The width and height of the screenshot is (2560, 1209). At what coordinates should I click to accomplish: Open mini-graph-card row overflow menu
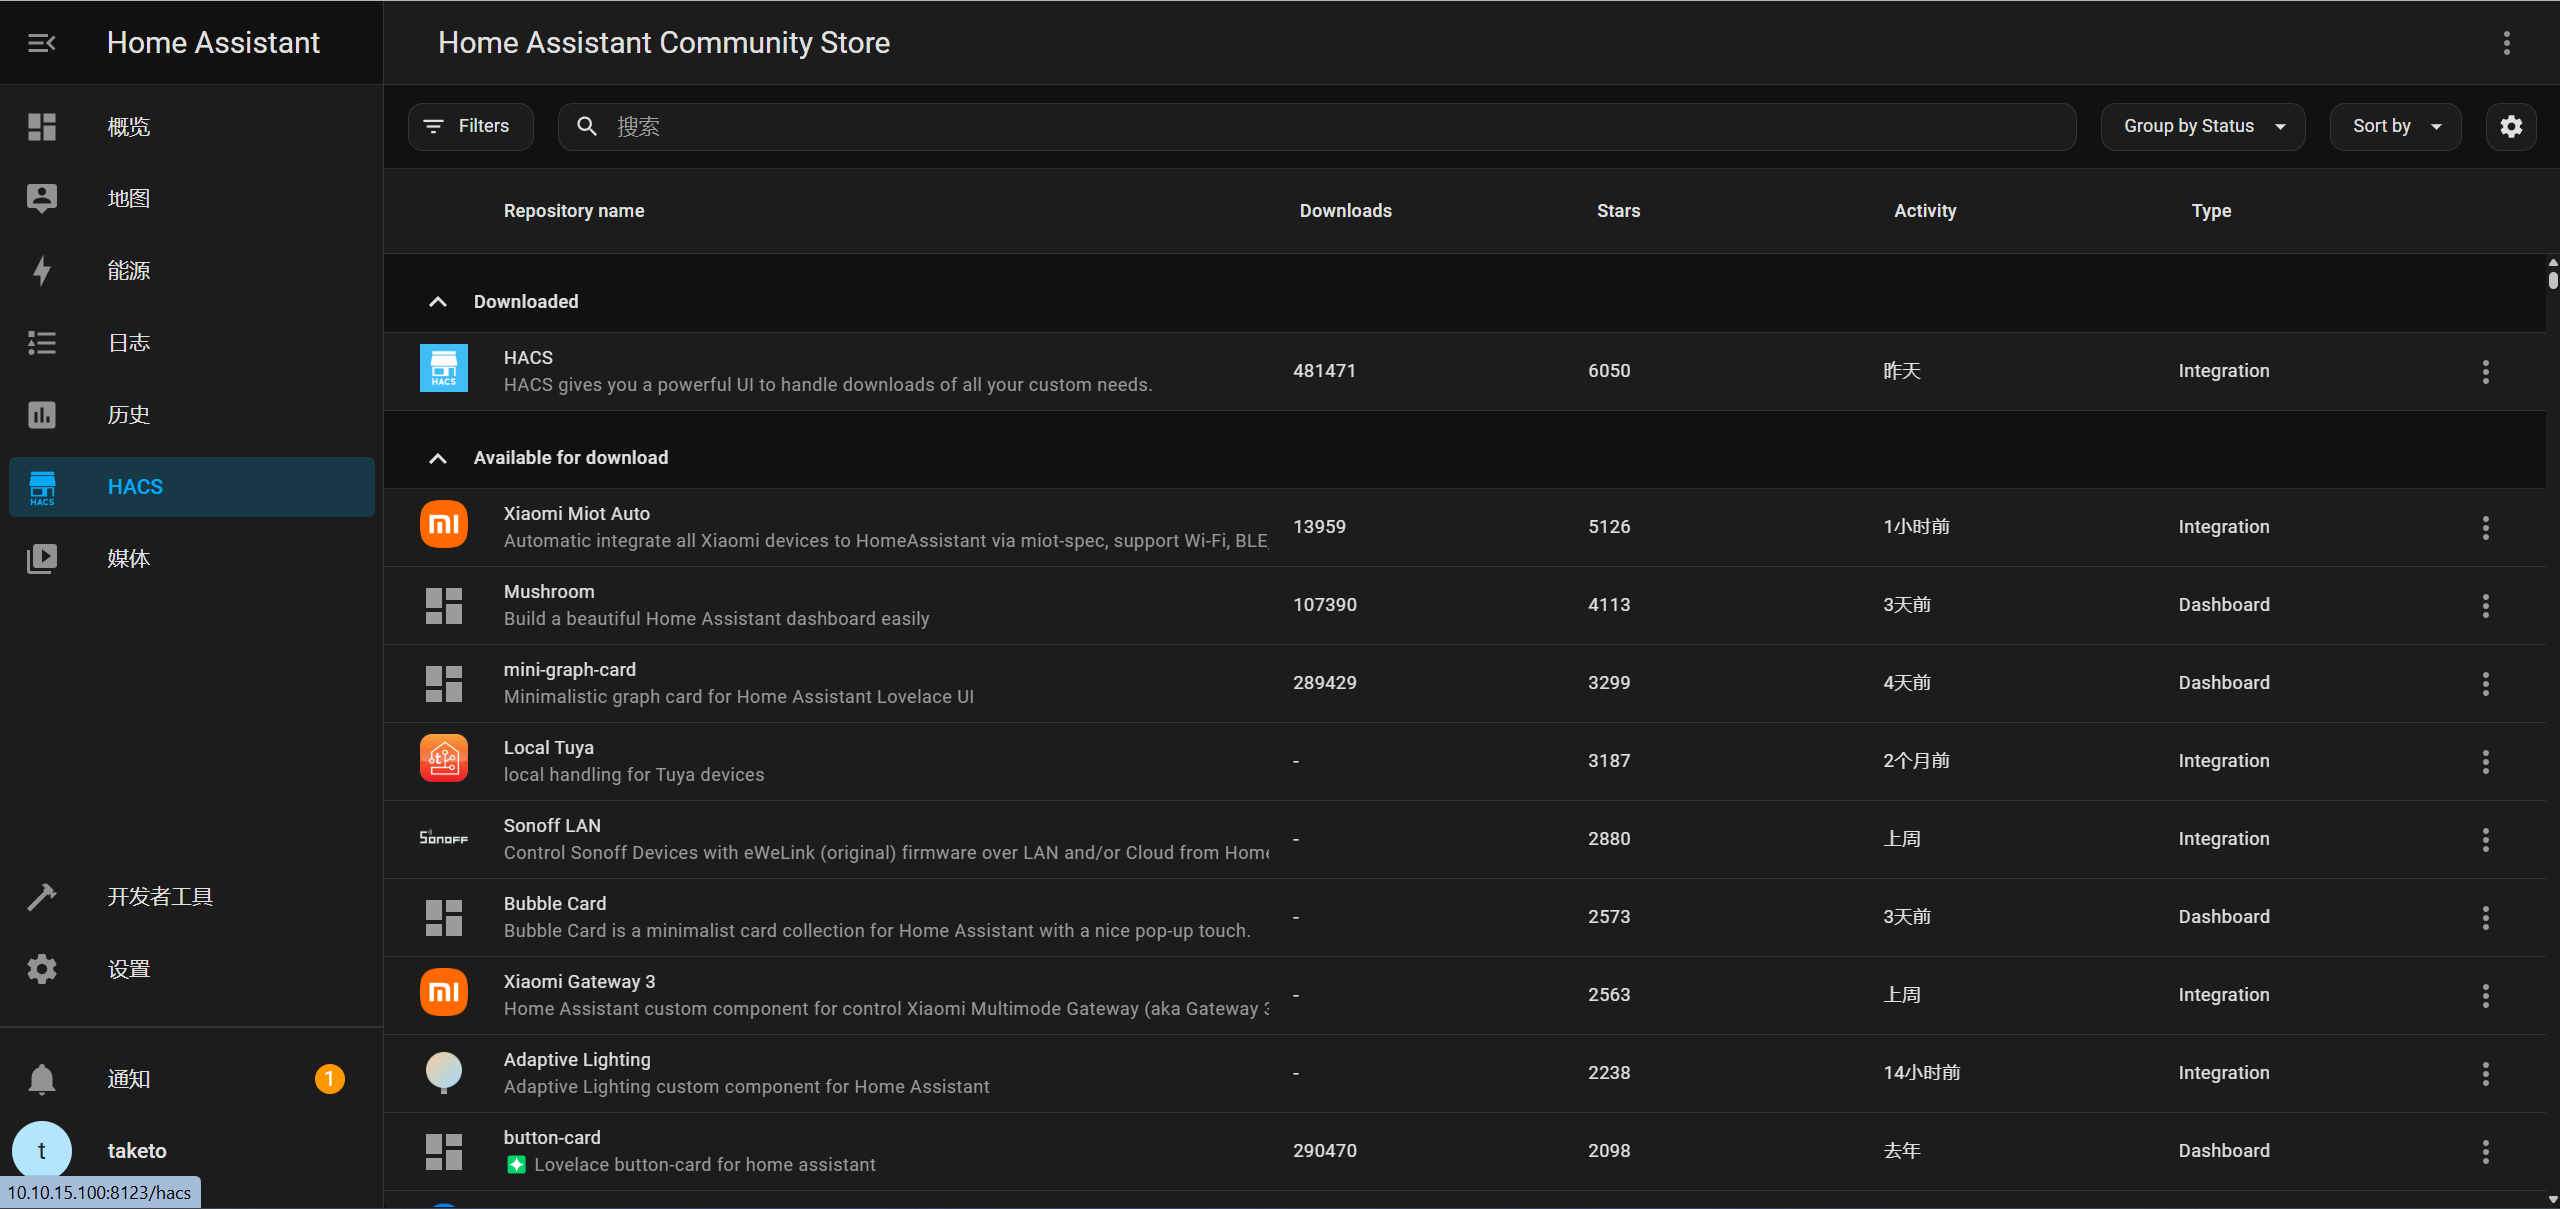click(2485, 684)
